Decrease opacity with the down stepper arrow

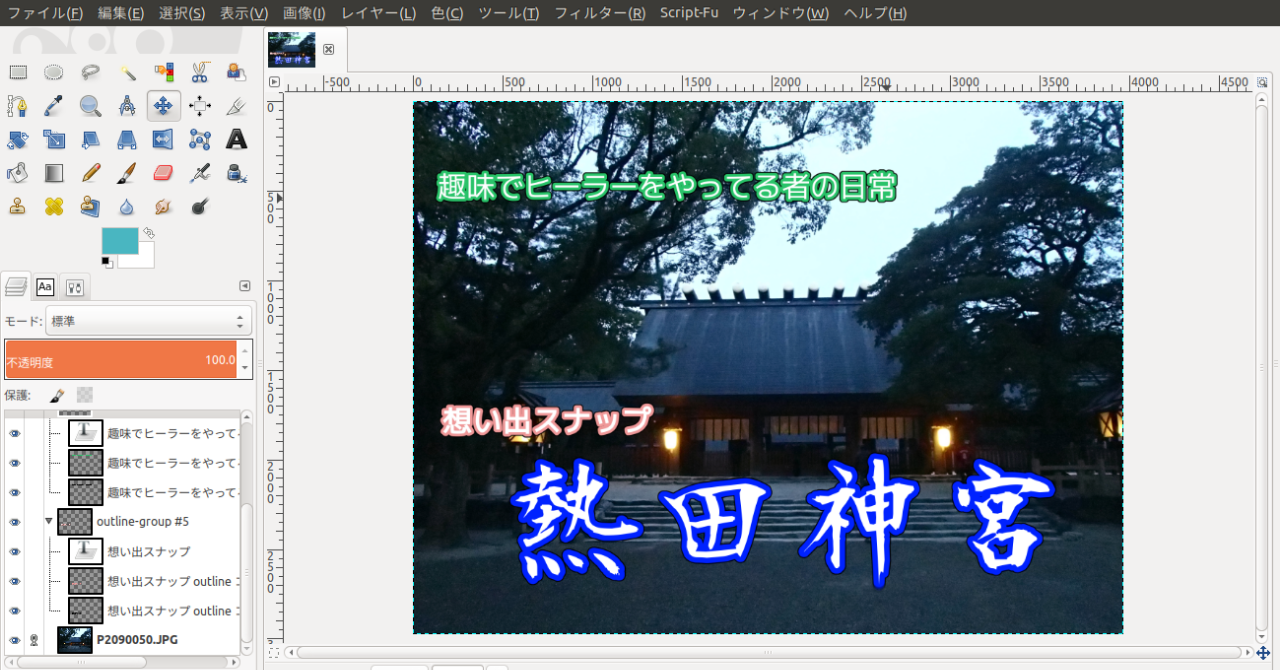246,368
